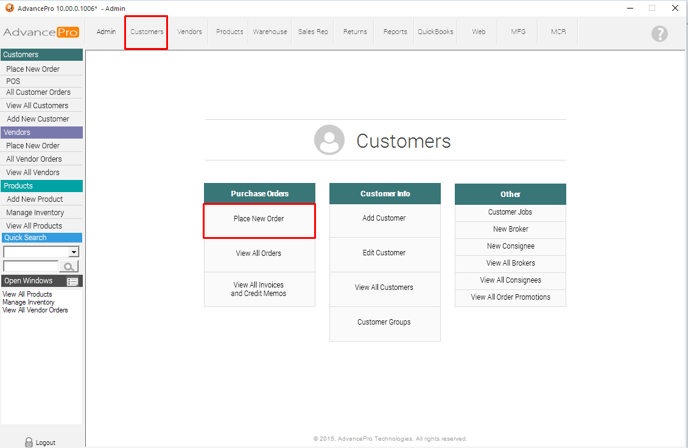Select the Reports tab
Viewport: 688px width, 448px height.
[x=395, y=32]
